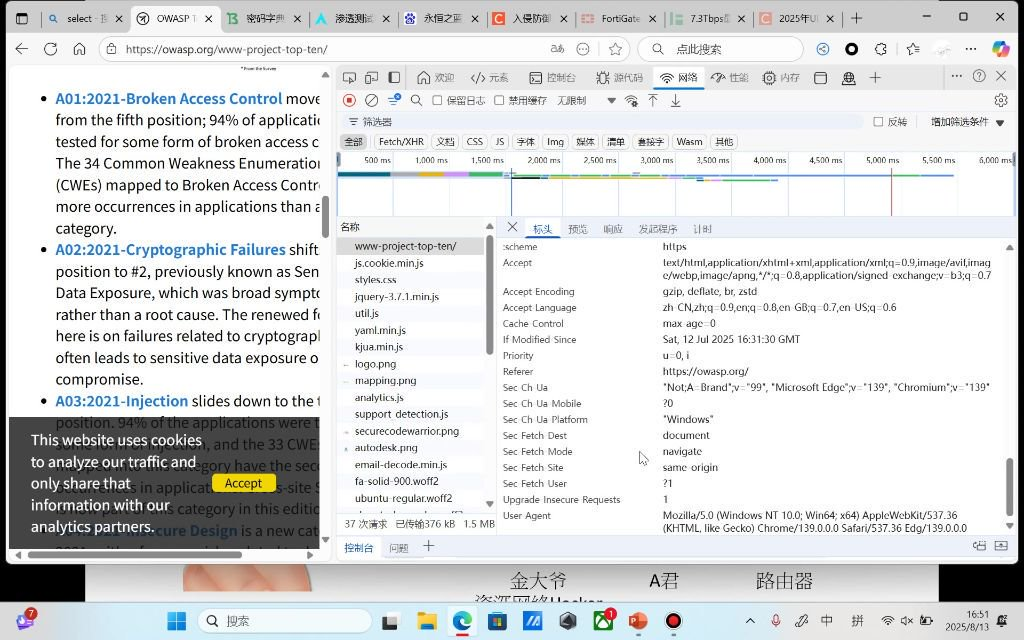Open the Issues (问题) drawer tab
This screenshot has height=640, width=1024.
coord(398,548)
